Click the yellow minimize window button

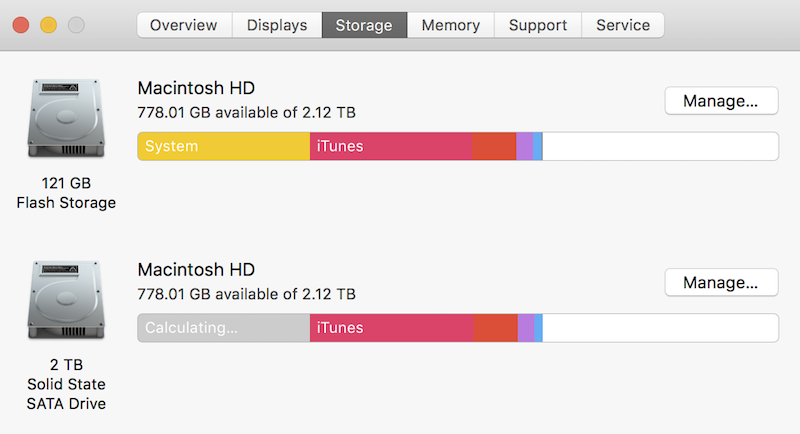pos(48,25)
